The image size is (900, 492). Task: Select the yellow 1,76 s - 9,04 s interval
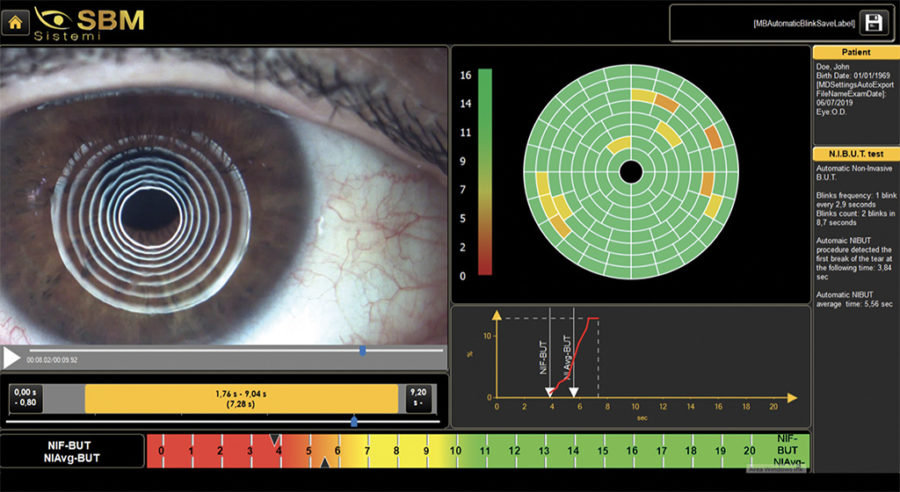(241, 399)
